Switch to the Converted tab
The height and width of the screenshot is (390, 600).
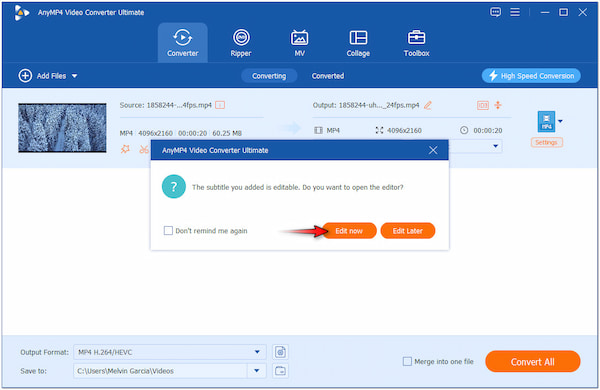[328, 76]
